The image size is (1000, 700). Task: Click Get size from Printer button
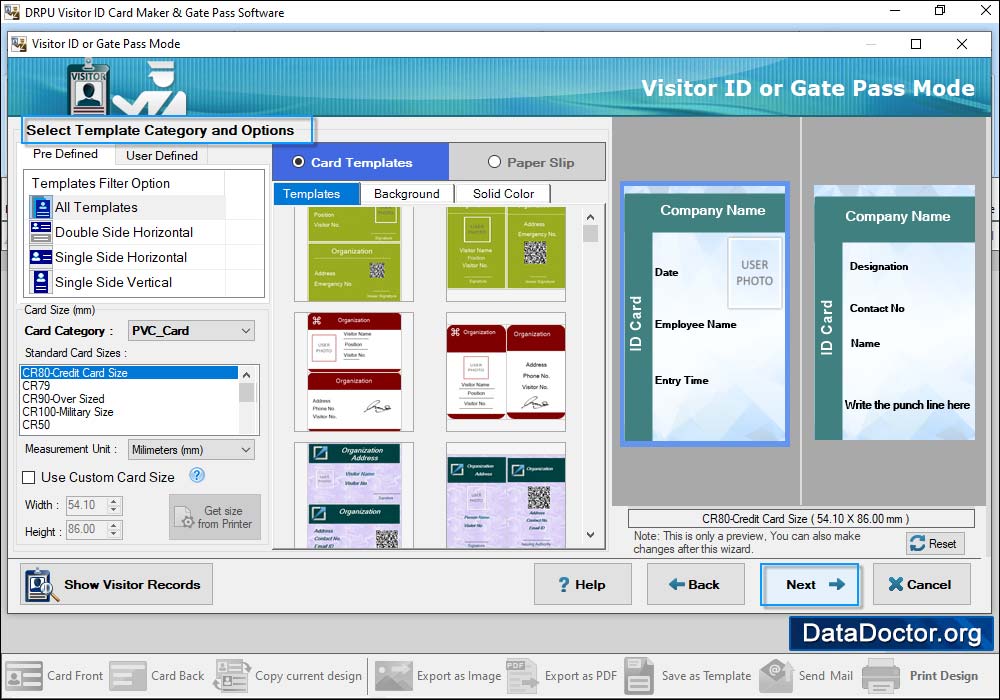(x=215, y=517)
